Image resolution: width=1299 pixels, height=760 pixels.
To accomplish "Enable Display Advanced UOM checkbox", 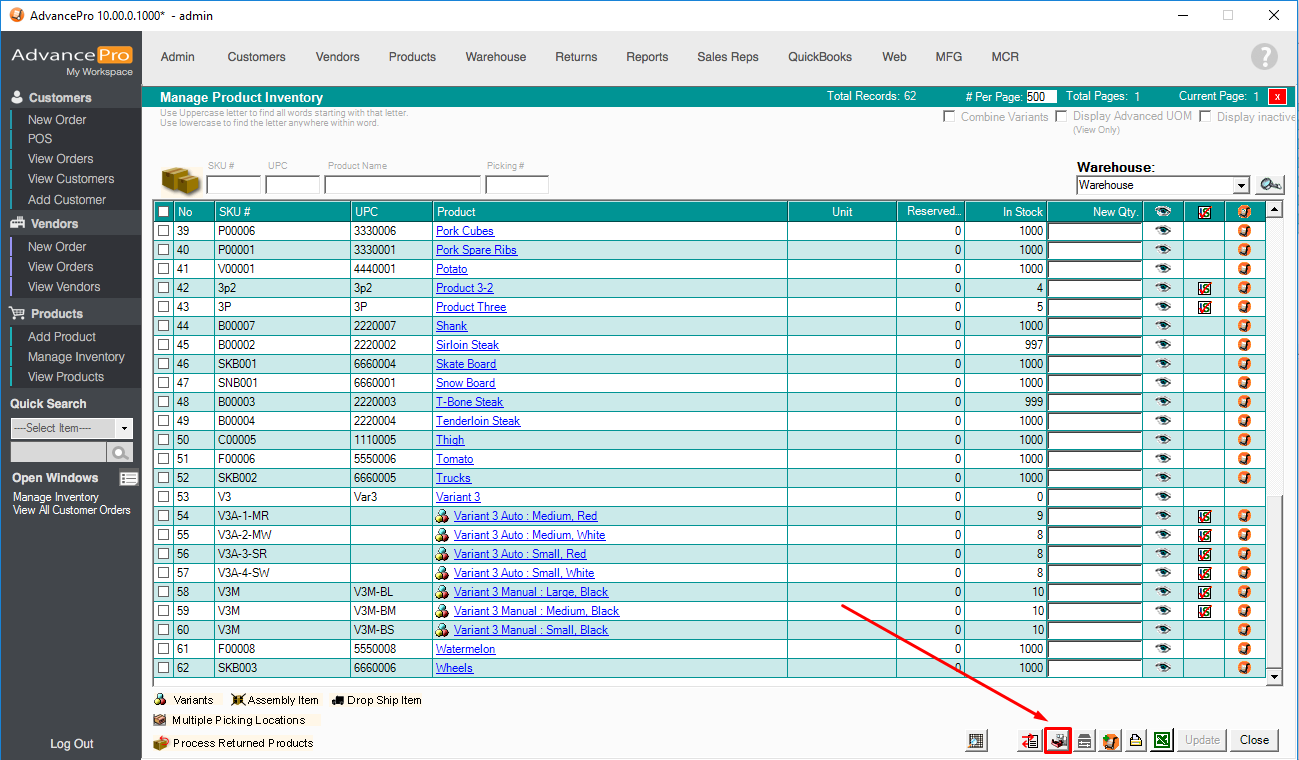I will pyautogui.click(x=1061, y=117).
